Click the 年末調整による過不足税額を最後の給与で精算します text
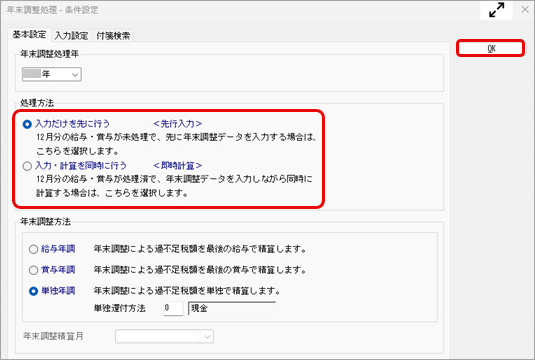Screen dimensions: 535x360 pyautogui.click(x=200, y=249)
